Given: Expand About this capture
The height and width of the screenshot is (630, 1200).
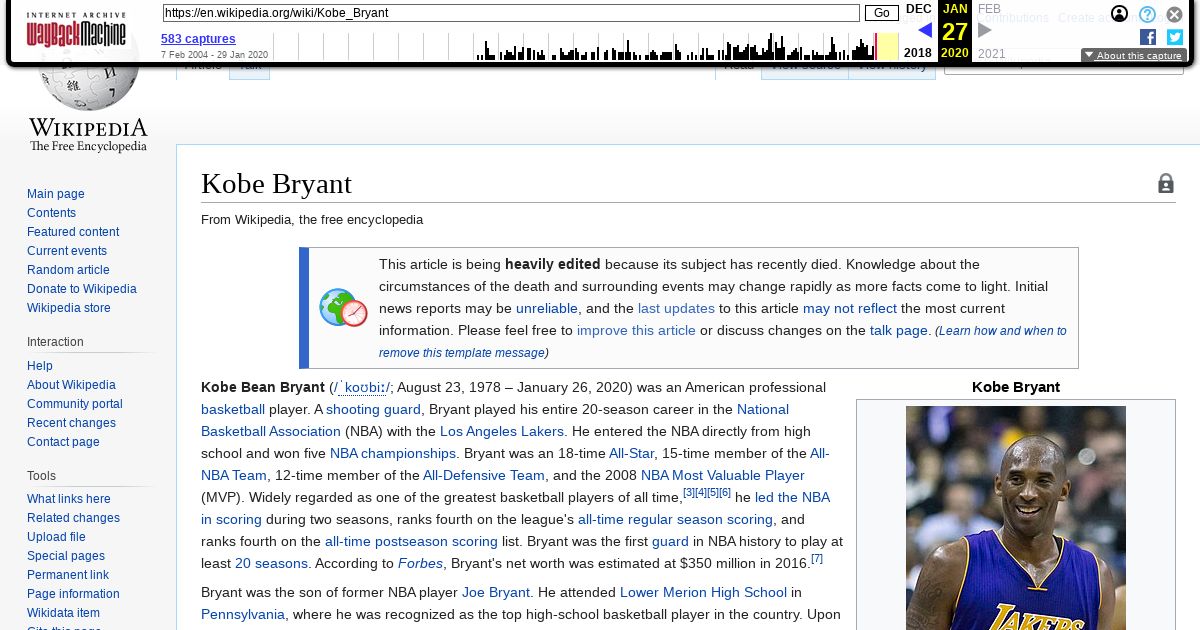Looking at the screenshot, I should 1133,56.
